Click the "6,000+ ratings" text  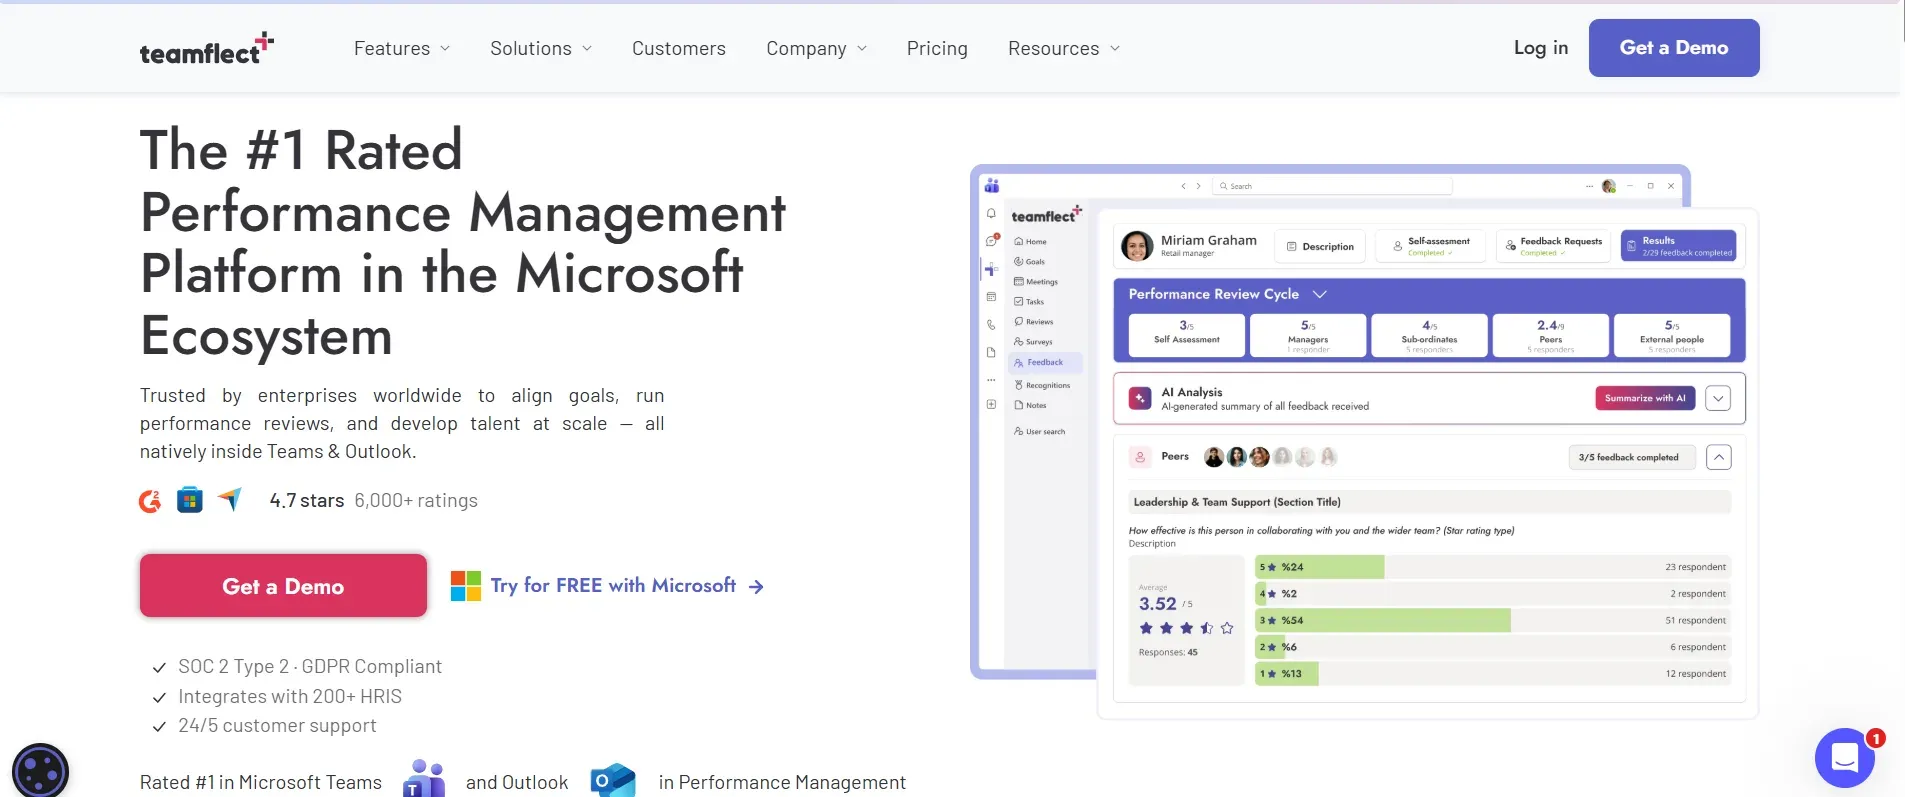pyautogui.click(x=416, y=500)
